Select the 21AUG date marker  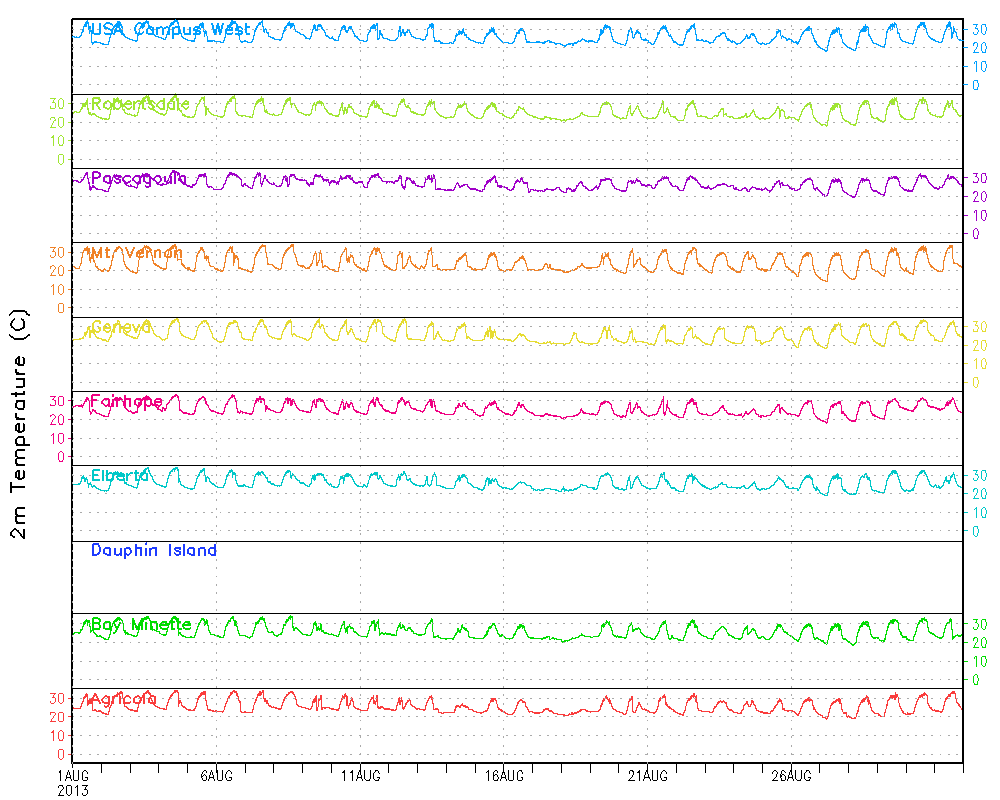[648, 775]
